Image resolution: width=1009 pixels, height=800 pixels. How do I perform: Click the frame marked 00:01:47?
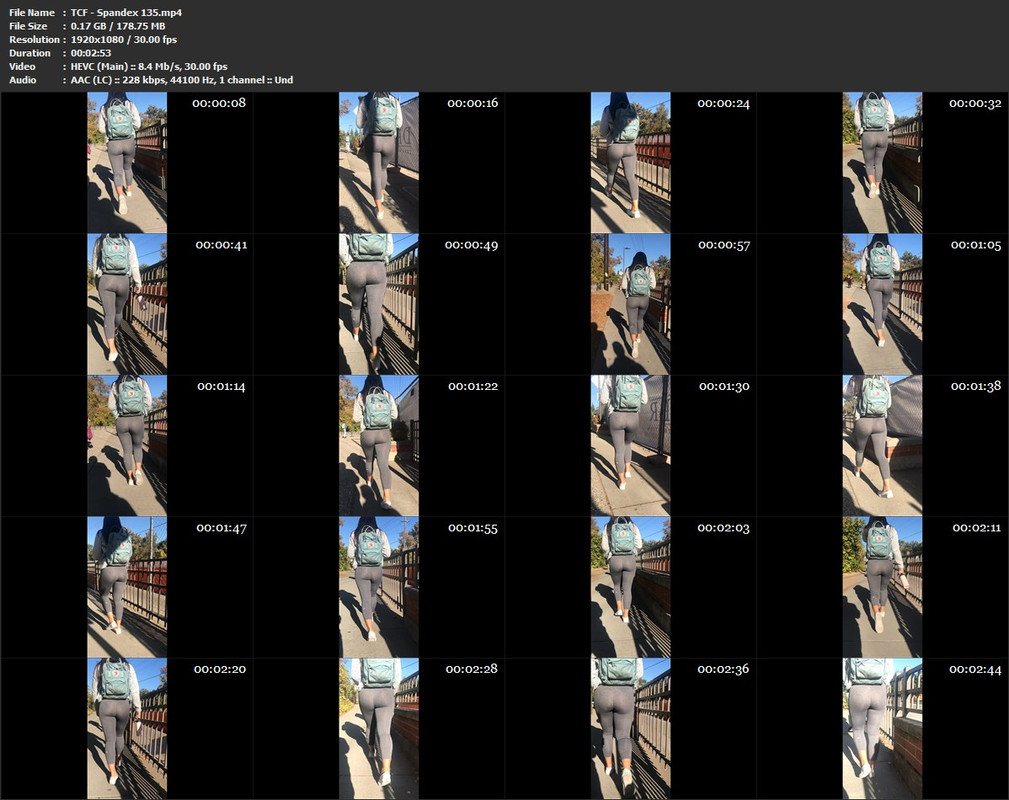pyautogui.click(x=127, y=587)
